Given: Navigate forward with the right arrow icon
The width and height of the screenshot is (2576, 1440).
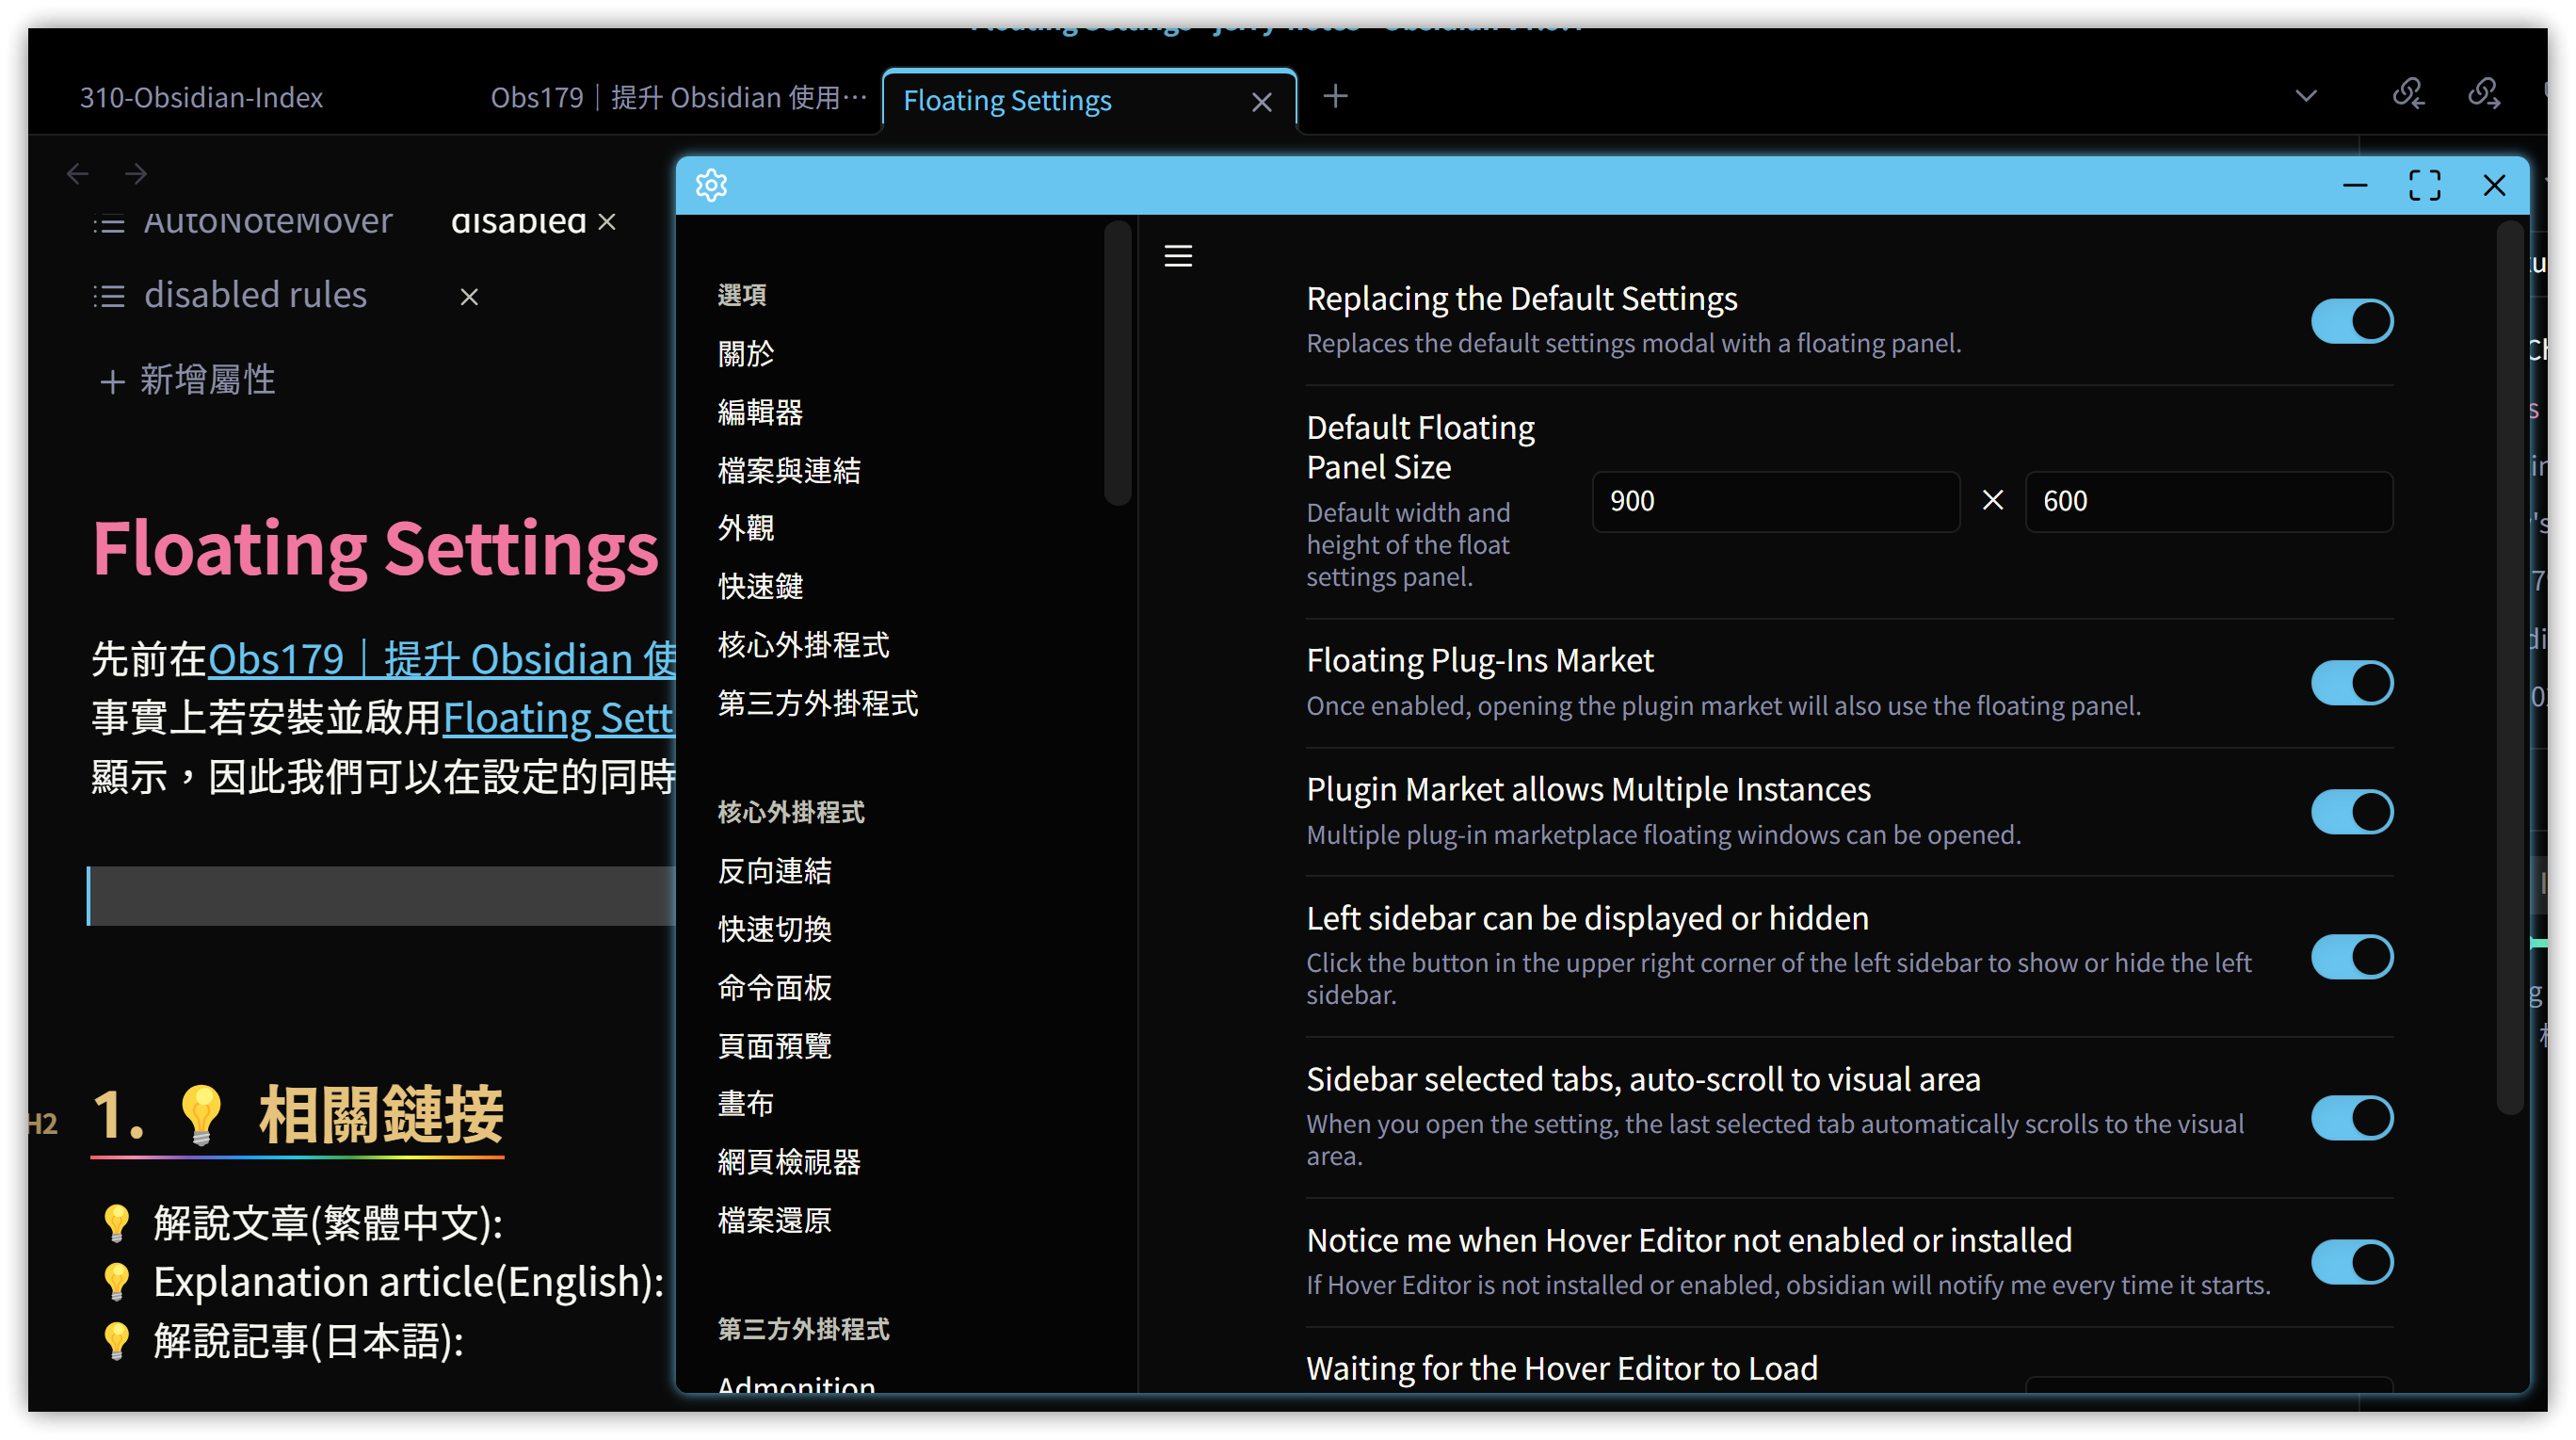Looking at the screenshot, I should point(136,174).
